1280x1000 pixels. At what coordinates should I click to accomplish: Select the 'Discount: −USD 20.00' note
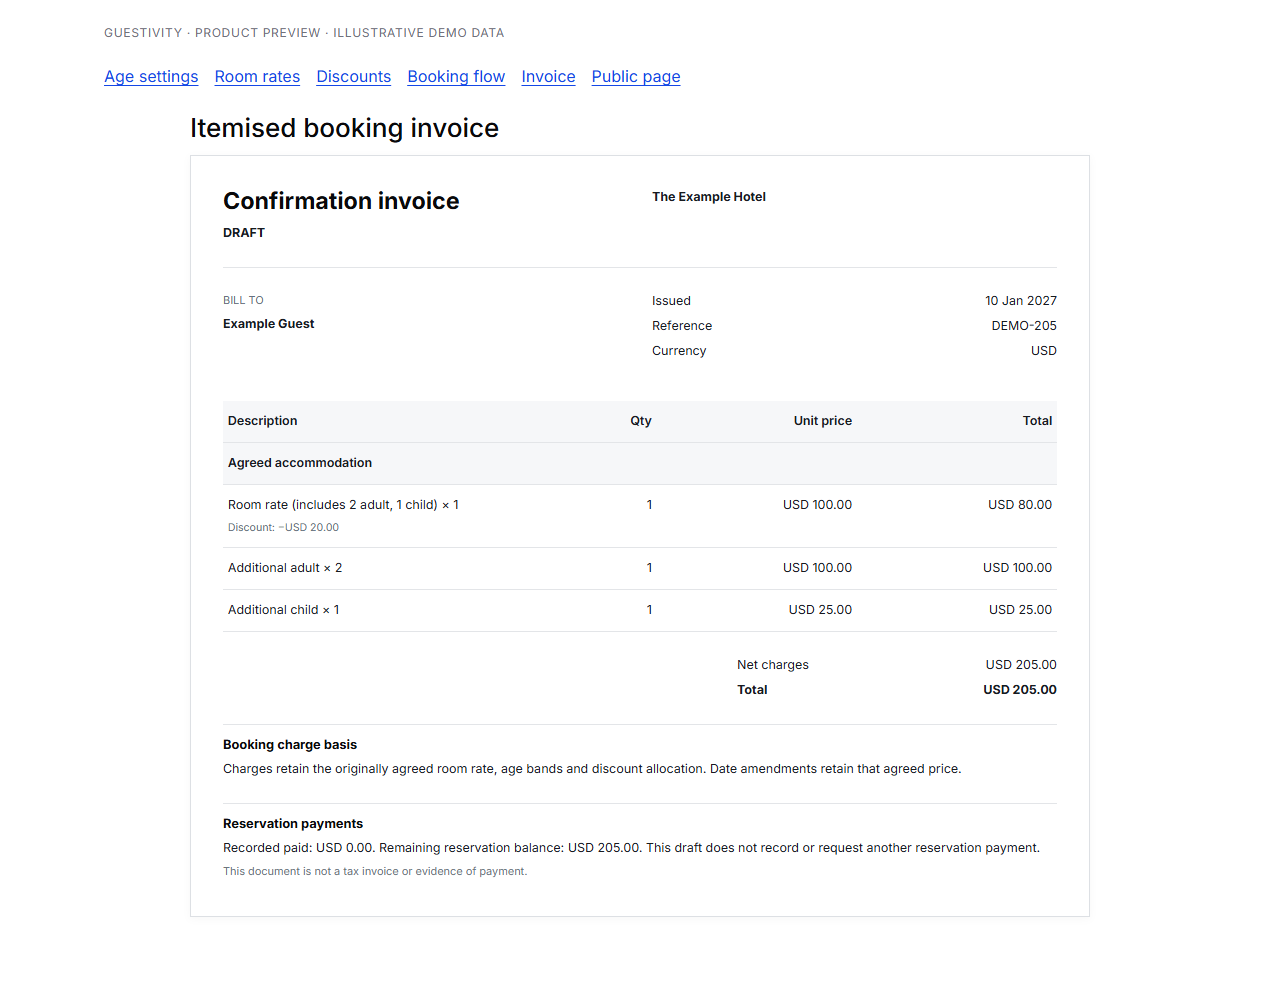coord(283,528)
